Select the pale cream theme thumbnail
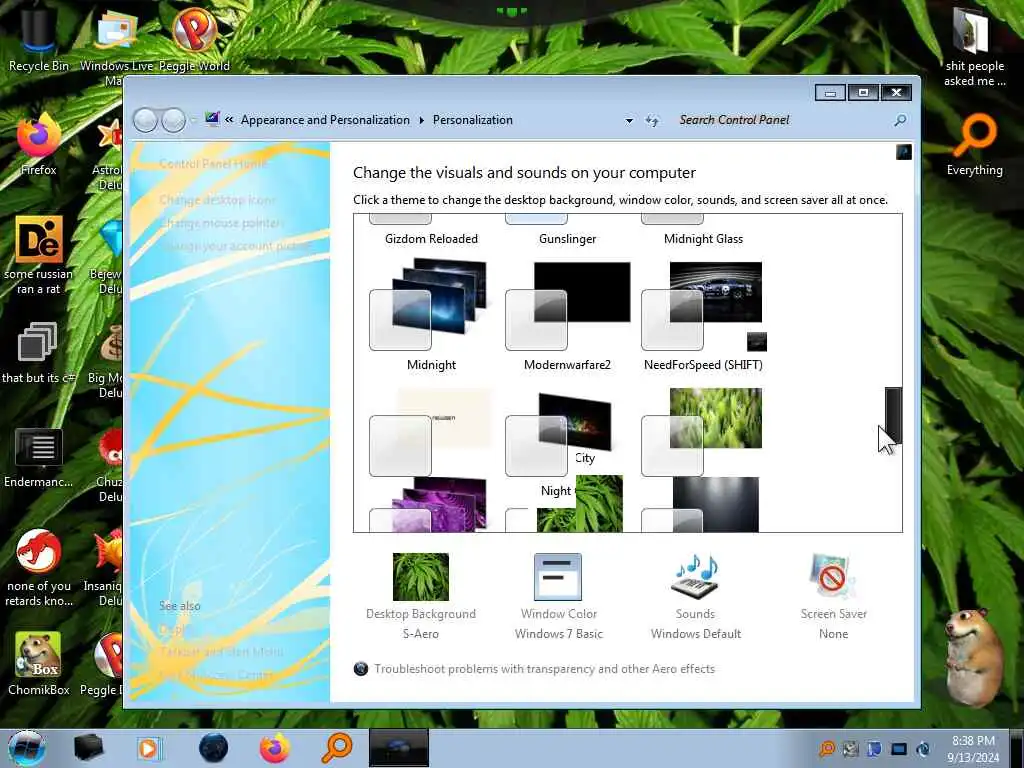Screen dimensions: 1024x768 (x=431, y=431)
